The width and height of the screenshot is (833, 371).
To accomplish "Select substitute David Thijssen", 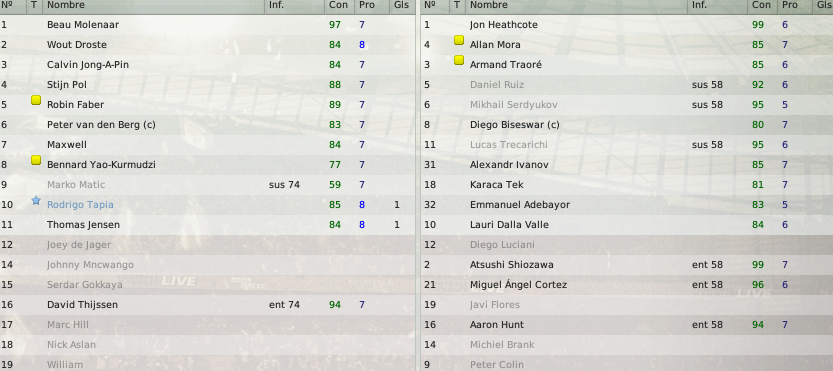I will [208, 305].
